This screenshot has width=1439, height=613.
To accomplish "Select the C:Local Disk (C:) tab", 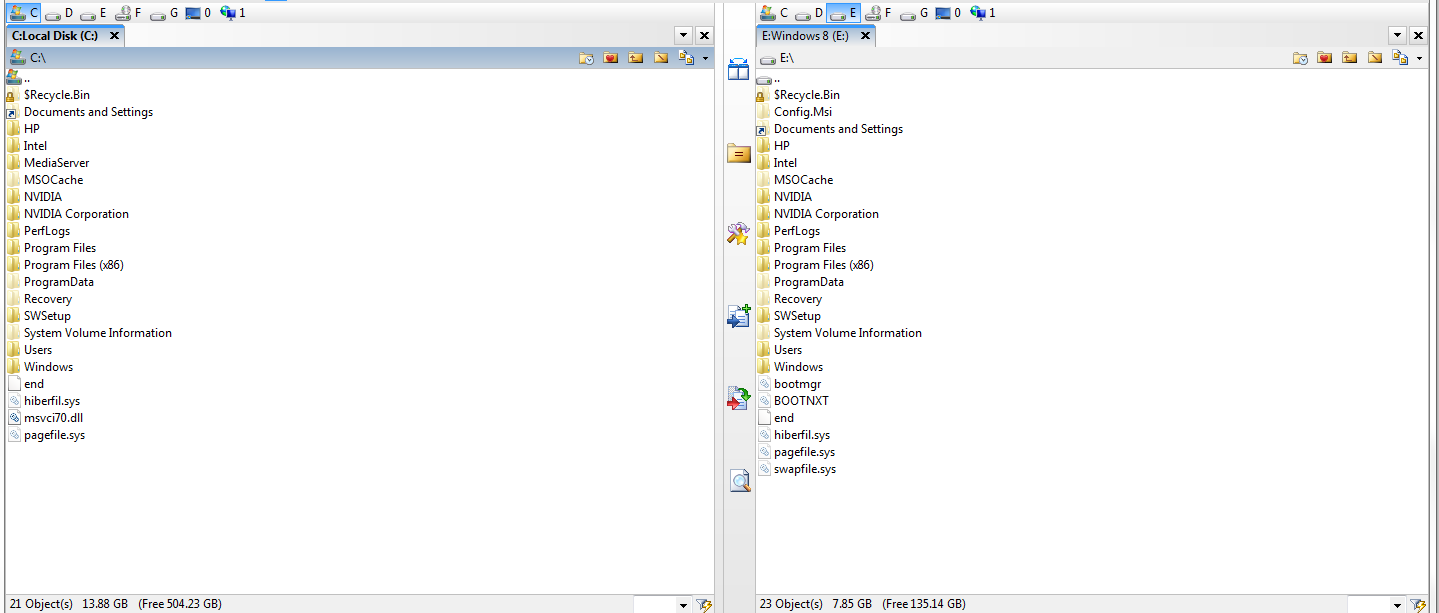I will click(x=58, y=36).
